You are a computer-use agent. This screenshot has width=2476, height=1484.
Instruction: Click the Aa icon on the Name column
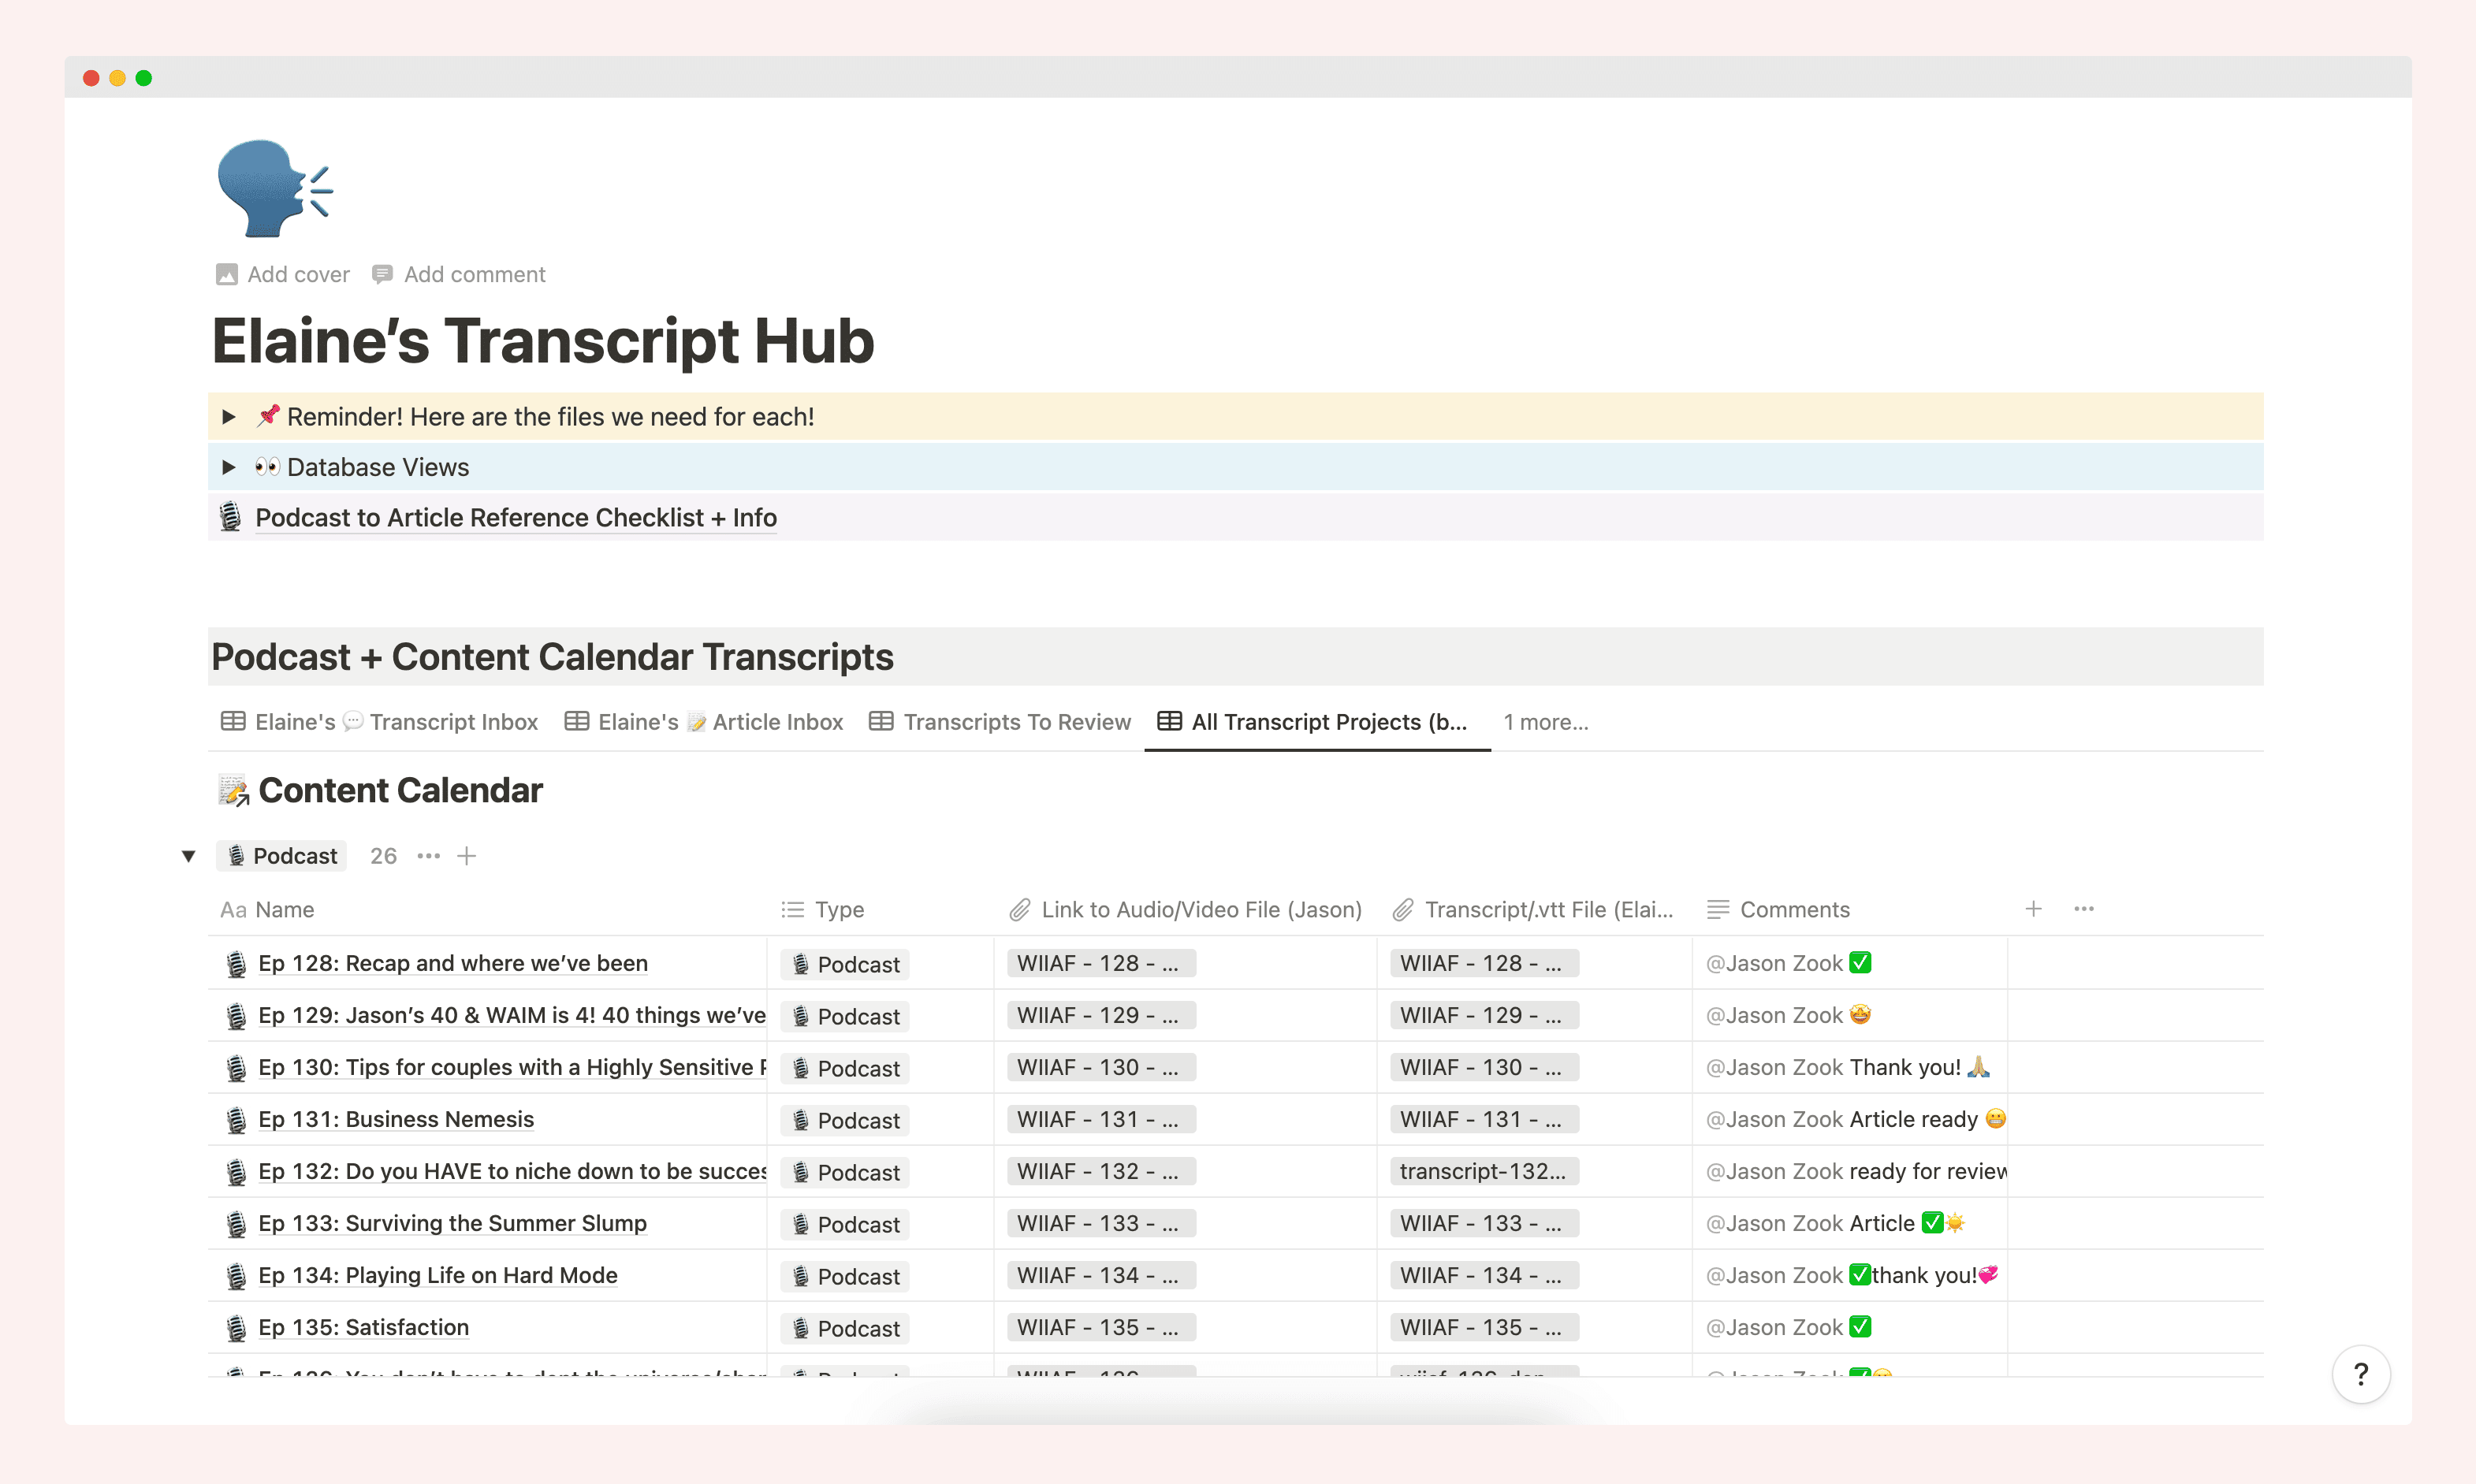(x=234, y=910)
